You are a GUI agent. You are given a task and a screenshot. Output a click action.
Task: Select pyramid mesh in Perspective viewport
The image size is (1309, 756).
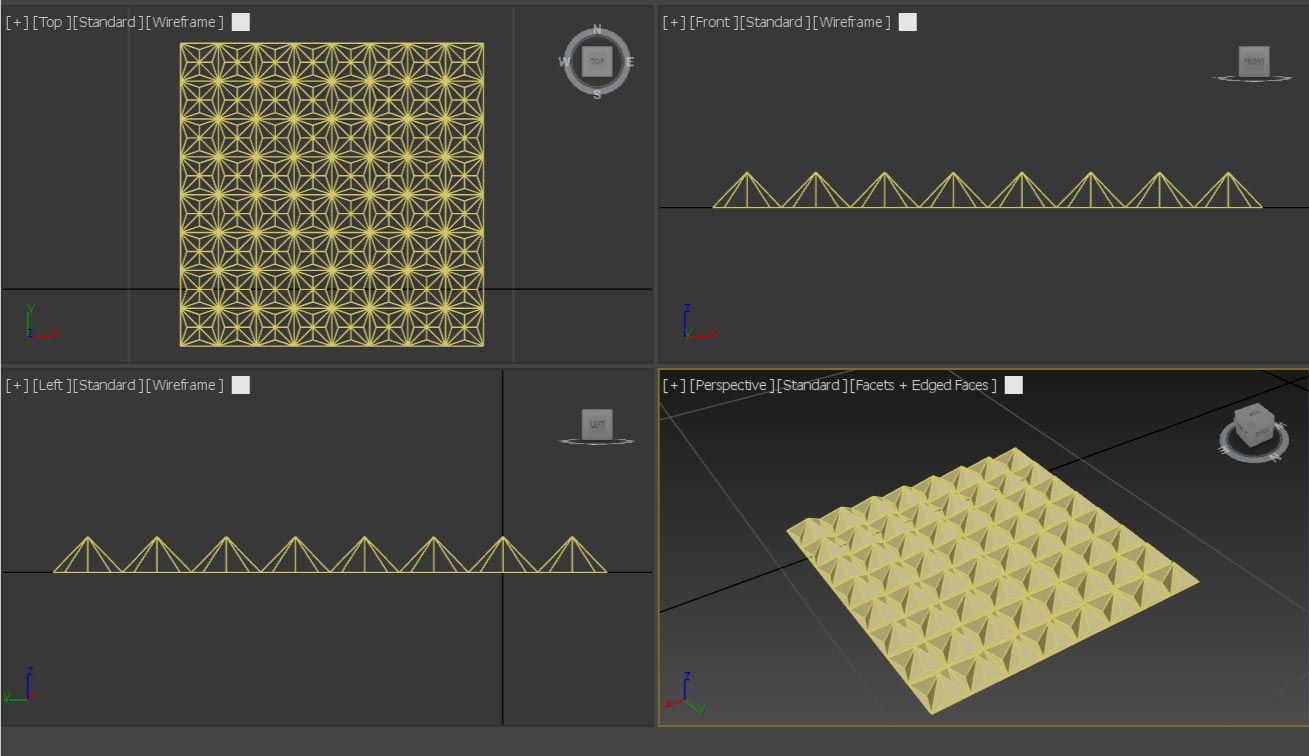click(992, 580)
